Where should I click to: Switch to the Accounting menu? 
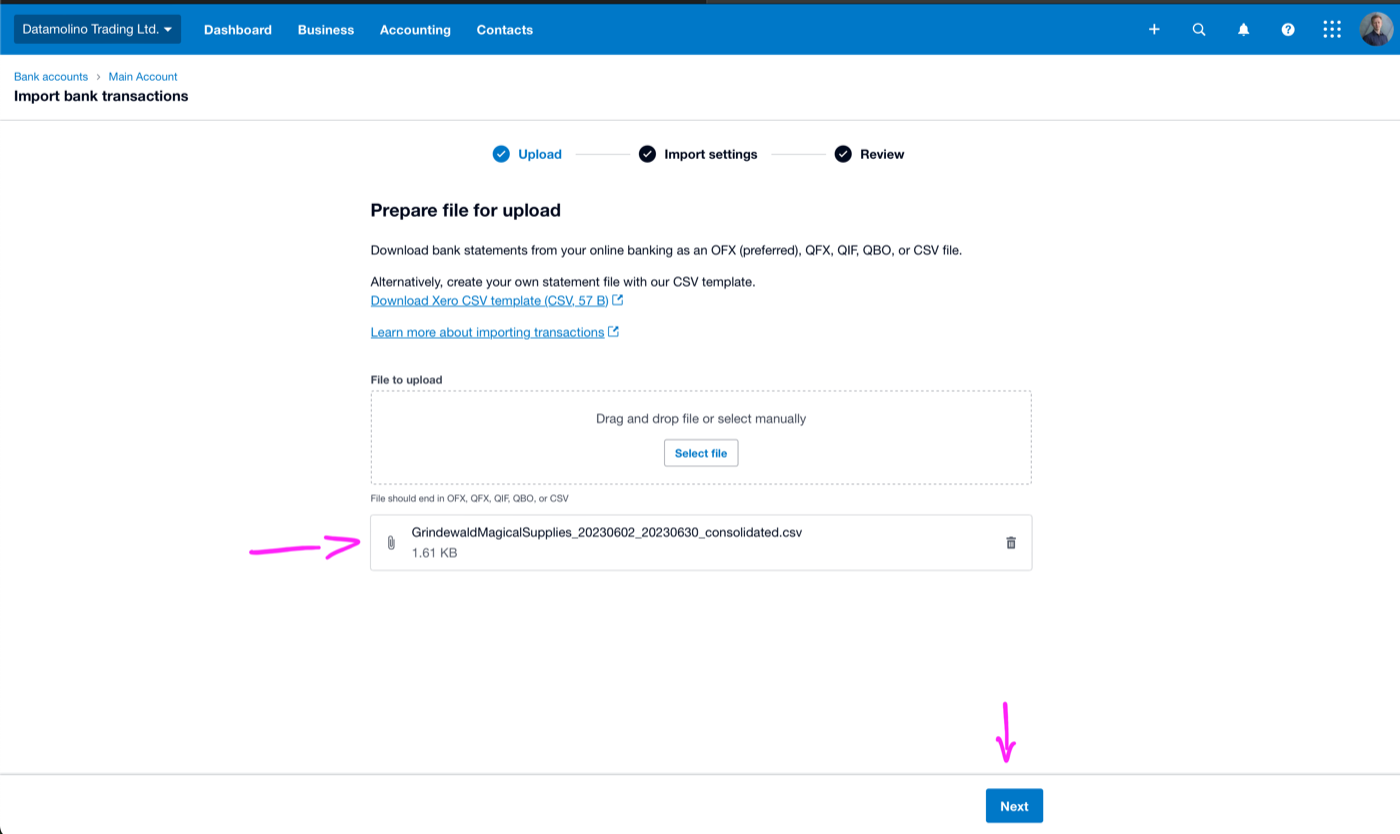pyautogui.click(x=415, y=29)
